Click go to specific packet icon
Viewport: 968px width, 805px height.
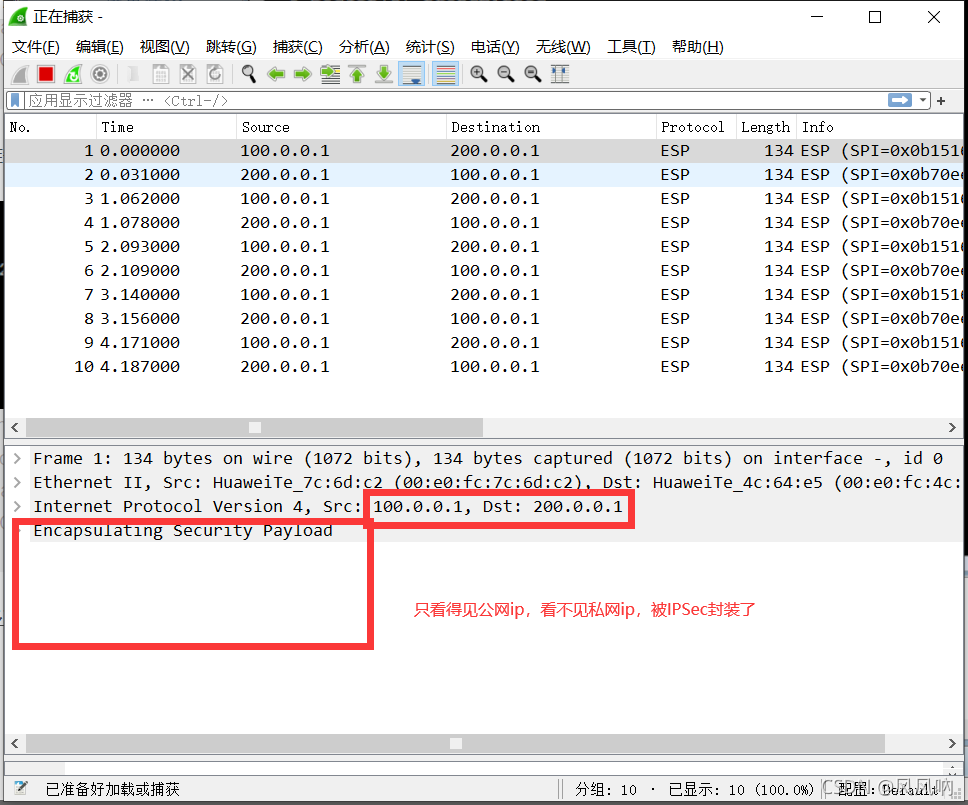(330, 75)
